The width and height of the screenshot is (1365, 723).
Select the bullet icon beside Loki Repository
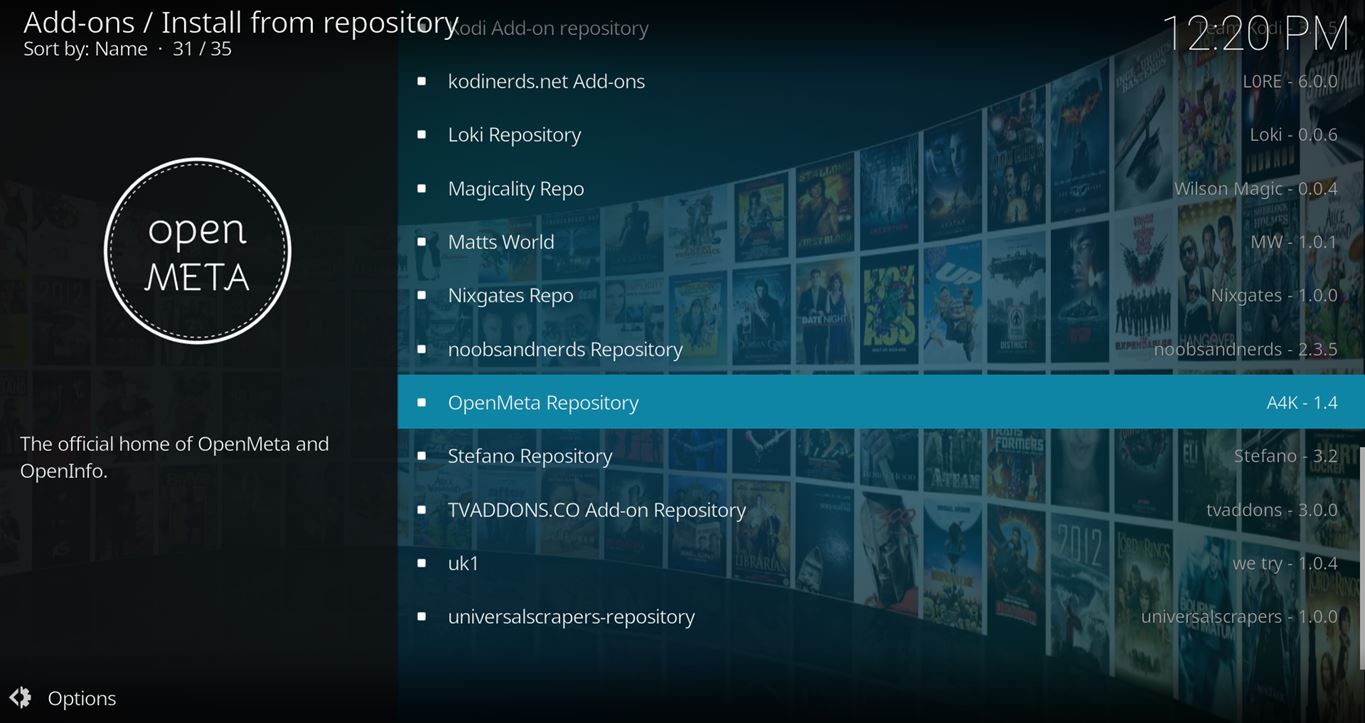[x=421, y=135]
